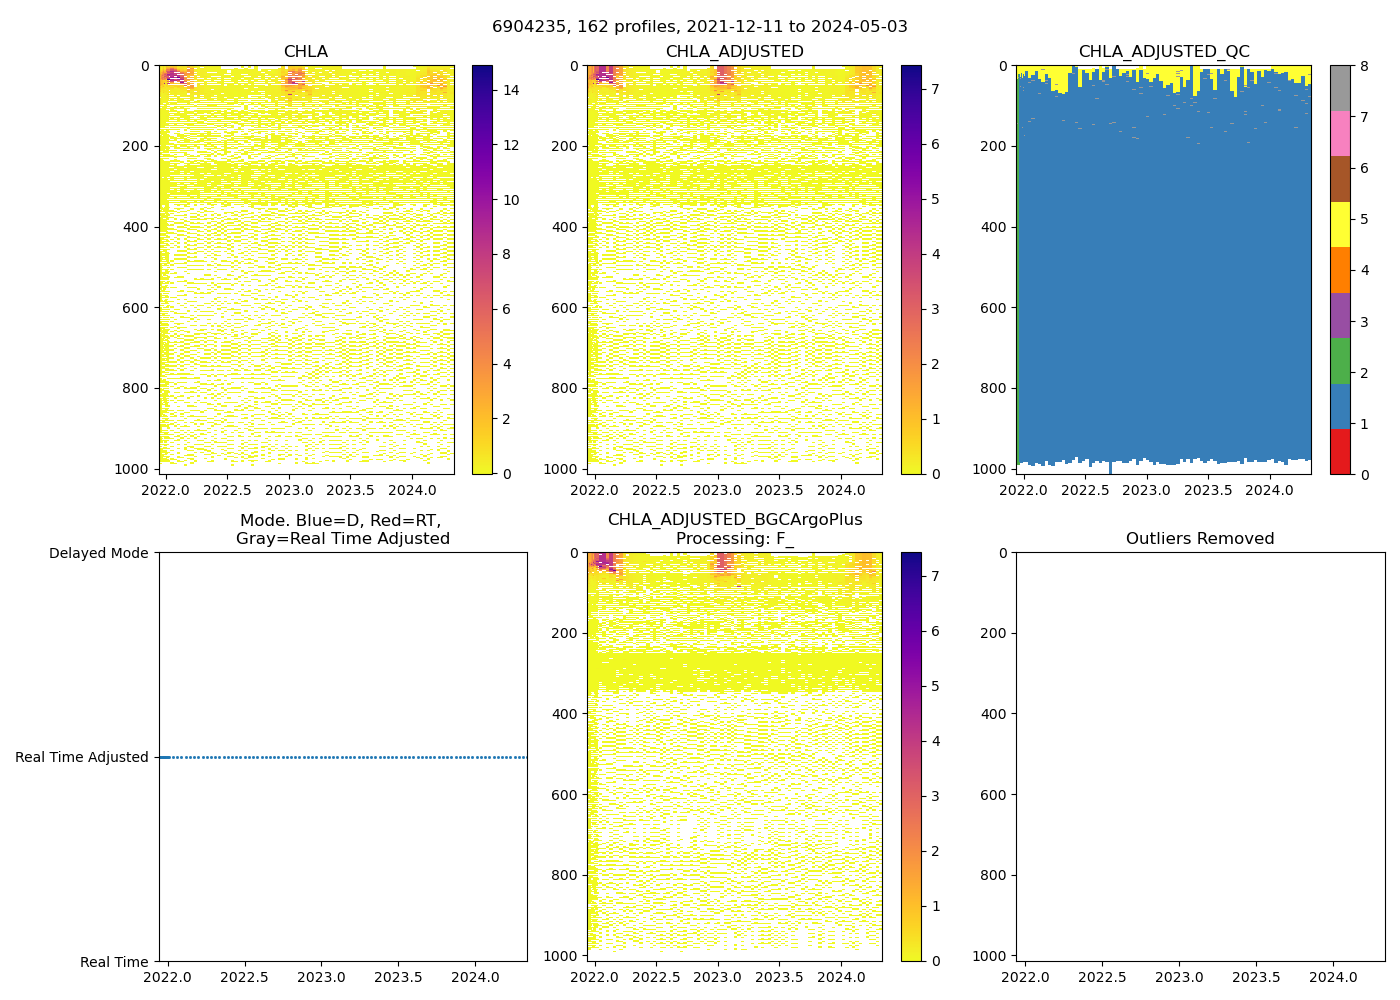Image resolution: width=1400 pixels, height=1000 pixels.
Task: Click the CHLA_ADJUSTED_BGCArgoPlus title text
Action: point(735,520)
